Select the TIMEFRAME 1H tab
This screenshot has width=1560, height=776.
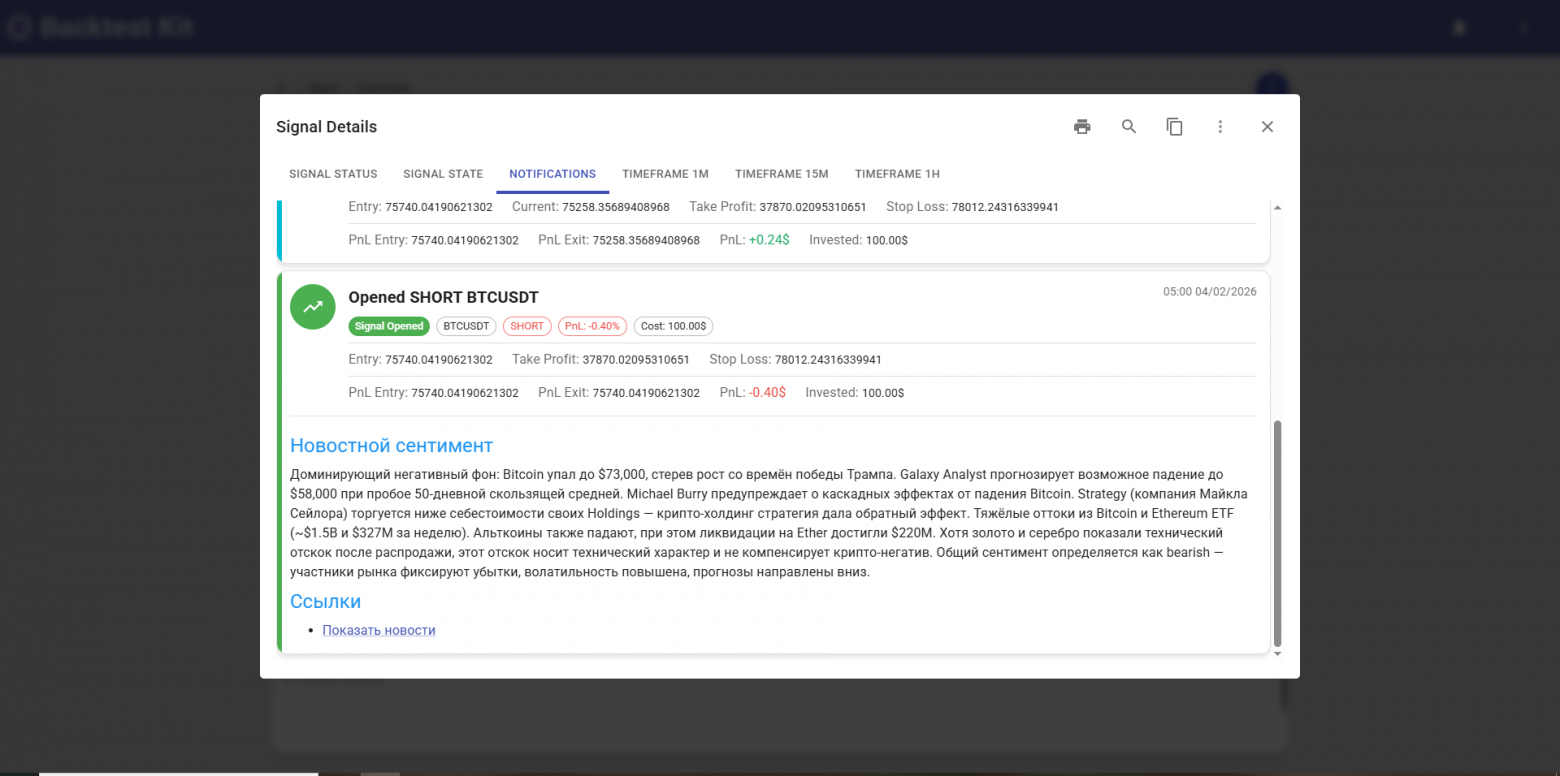click(x=897, y=173)
